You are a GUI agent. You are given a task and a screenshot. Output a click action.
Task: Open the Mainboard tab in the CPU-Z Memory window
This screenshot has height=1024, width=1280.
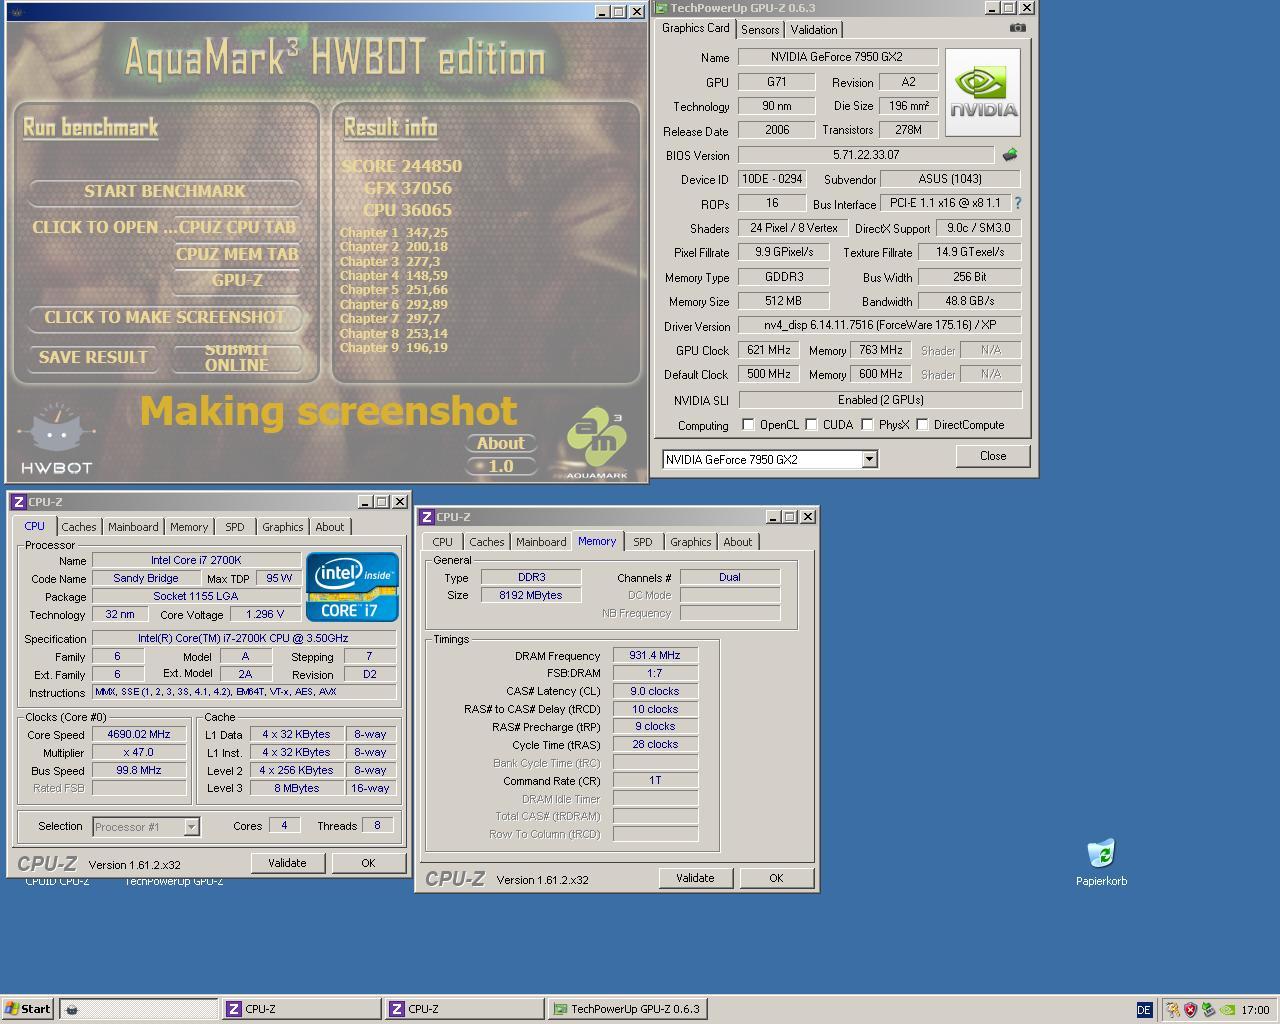click(x=541, y=542)
